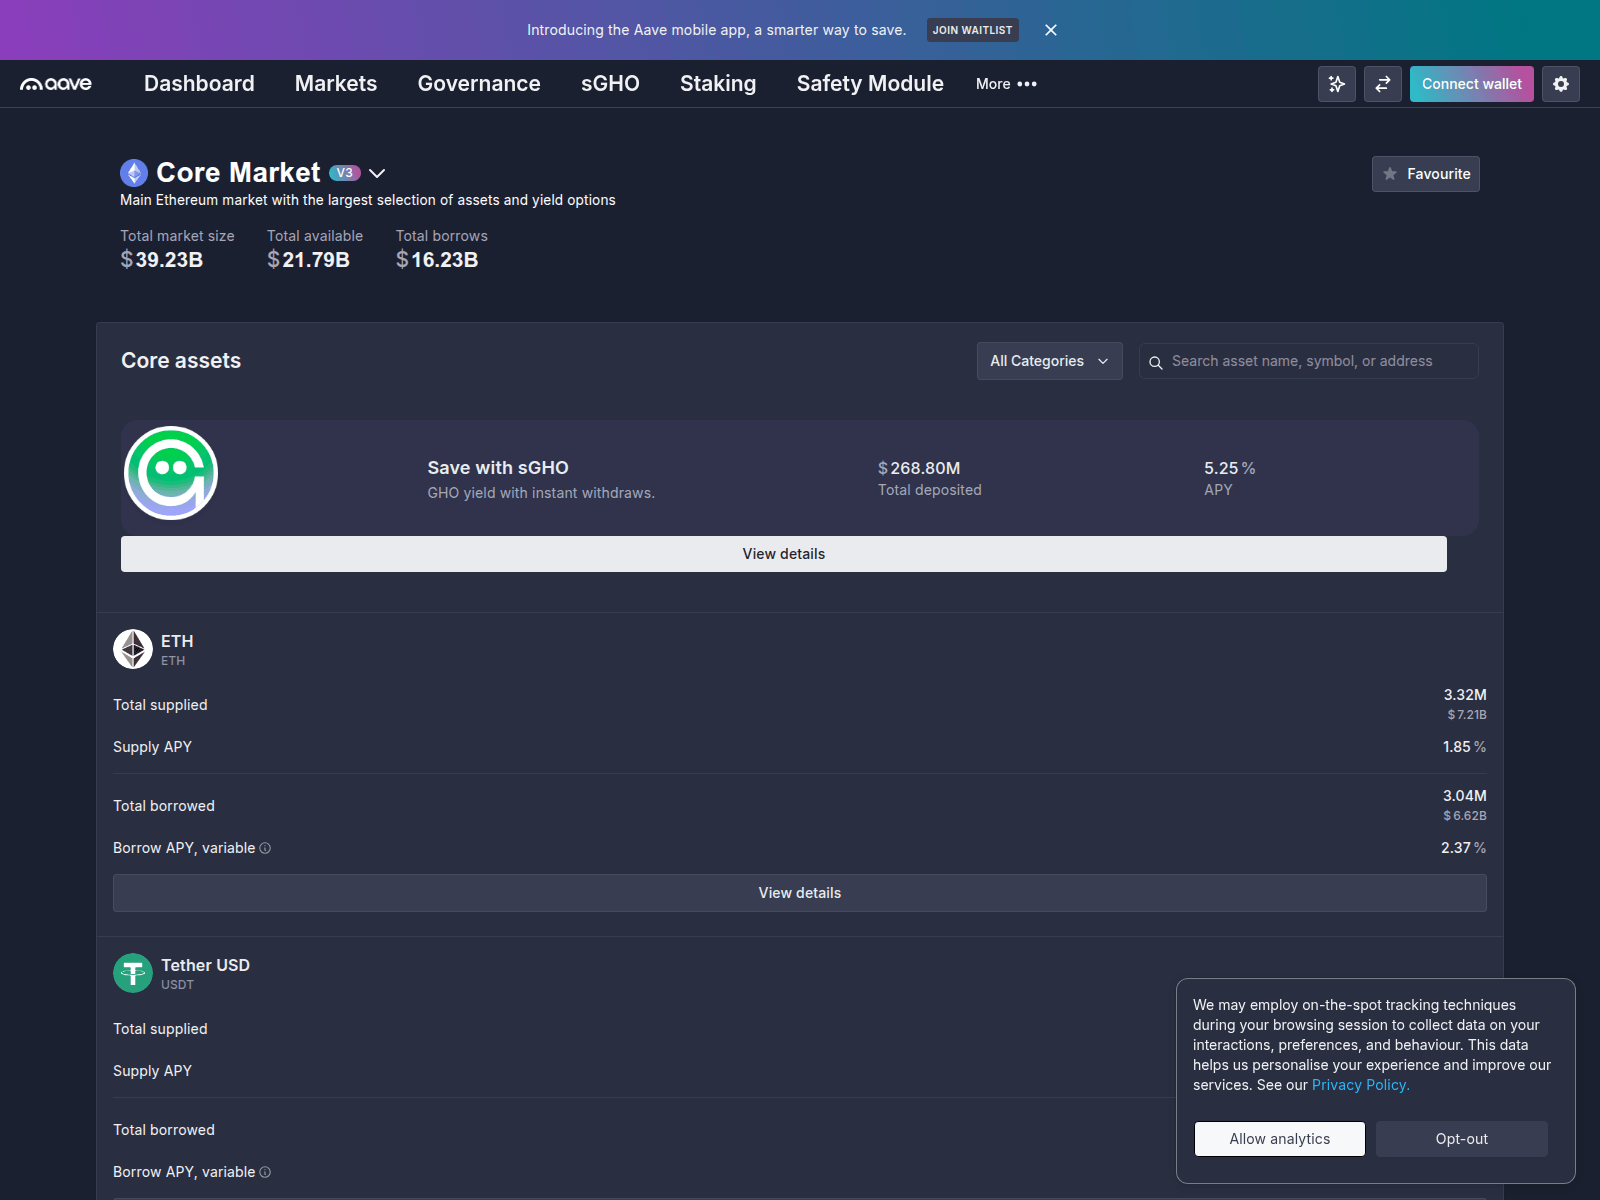Click the Core Market title
Viewport: 1600px width, 1200px height.
click(238, 173)
